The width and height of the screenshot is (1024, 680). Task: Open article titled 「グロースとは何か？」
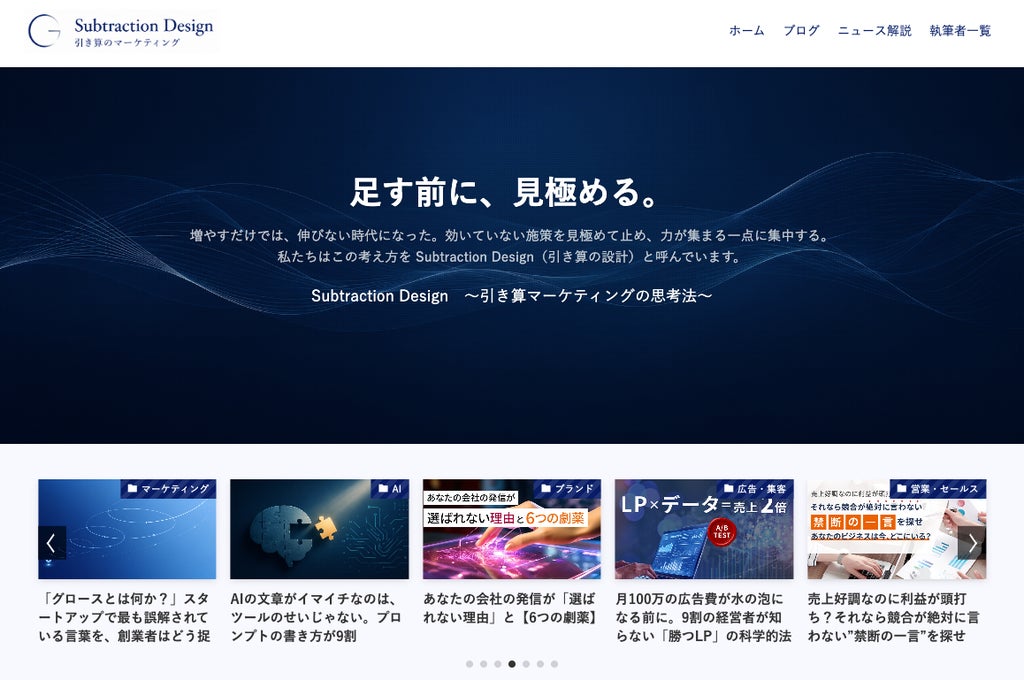coord(127,617)
